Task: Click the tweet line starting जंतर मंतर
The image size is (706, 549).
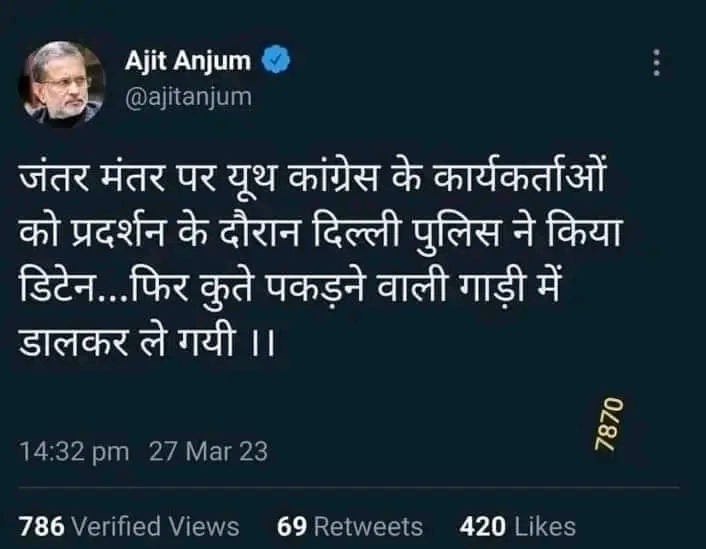Action: click(312, 175)
